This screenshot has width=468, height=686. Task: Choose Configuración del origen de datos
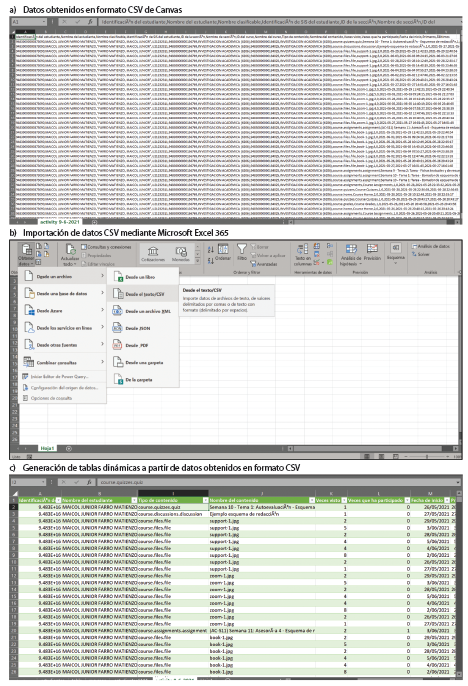tap(61, 388)
